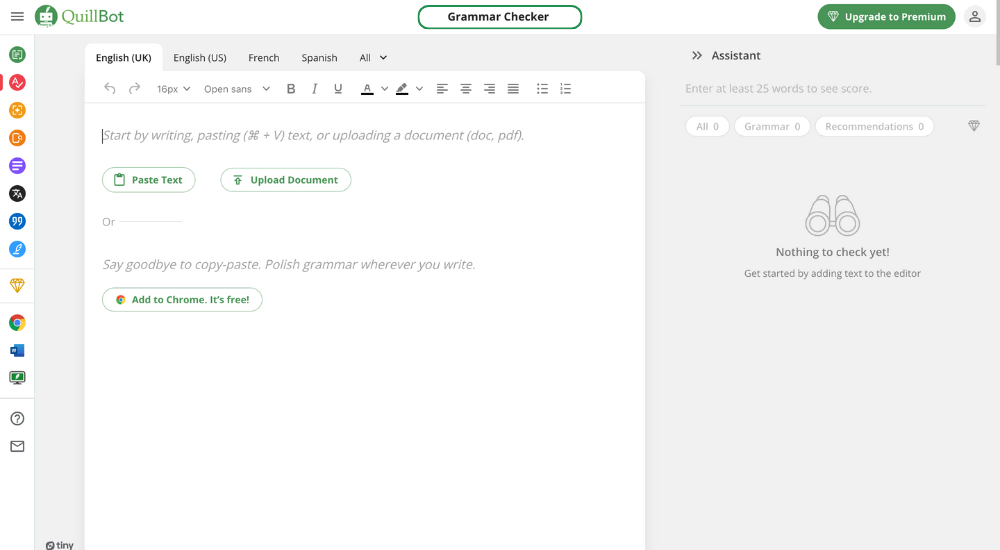Toggle bold formatting
Image resolution: width=1000 pixels, height=550 pixels.
click(x=291, y=89)
